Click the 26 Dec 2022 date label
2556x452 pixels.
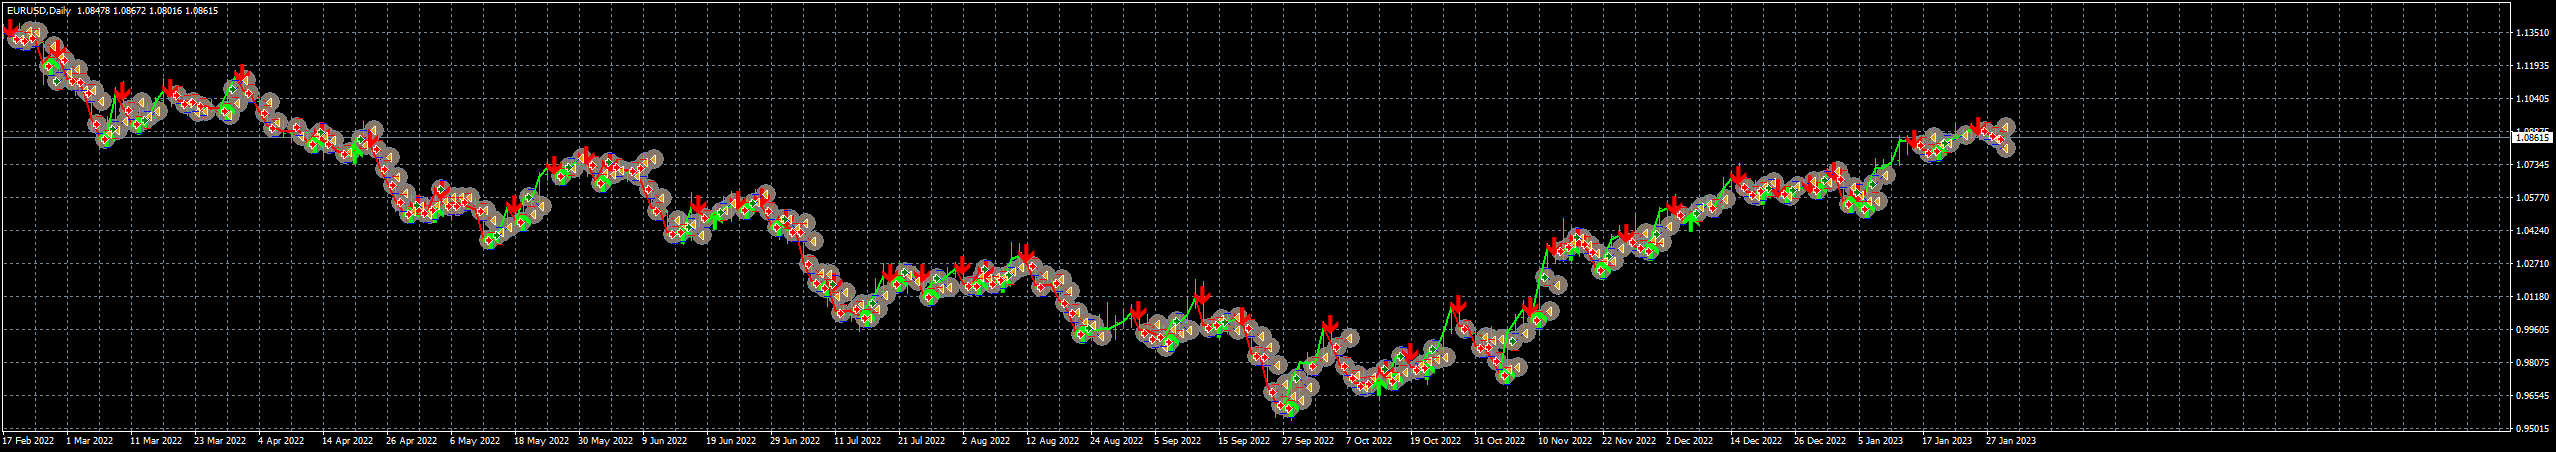pyautogui.click(x=1820, y=440)
